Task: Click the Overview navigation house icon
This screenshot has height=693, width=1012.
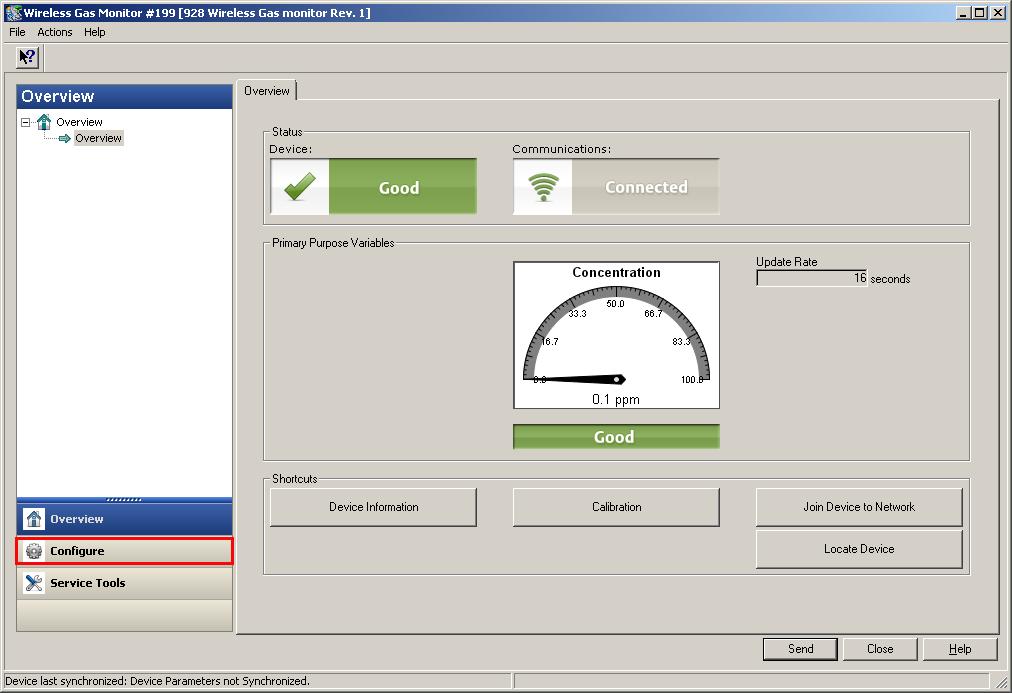Action: (34, 519)
